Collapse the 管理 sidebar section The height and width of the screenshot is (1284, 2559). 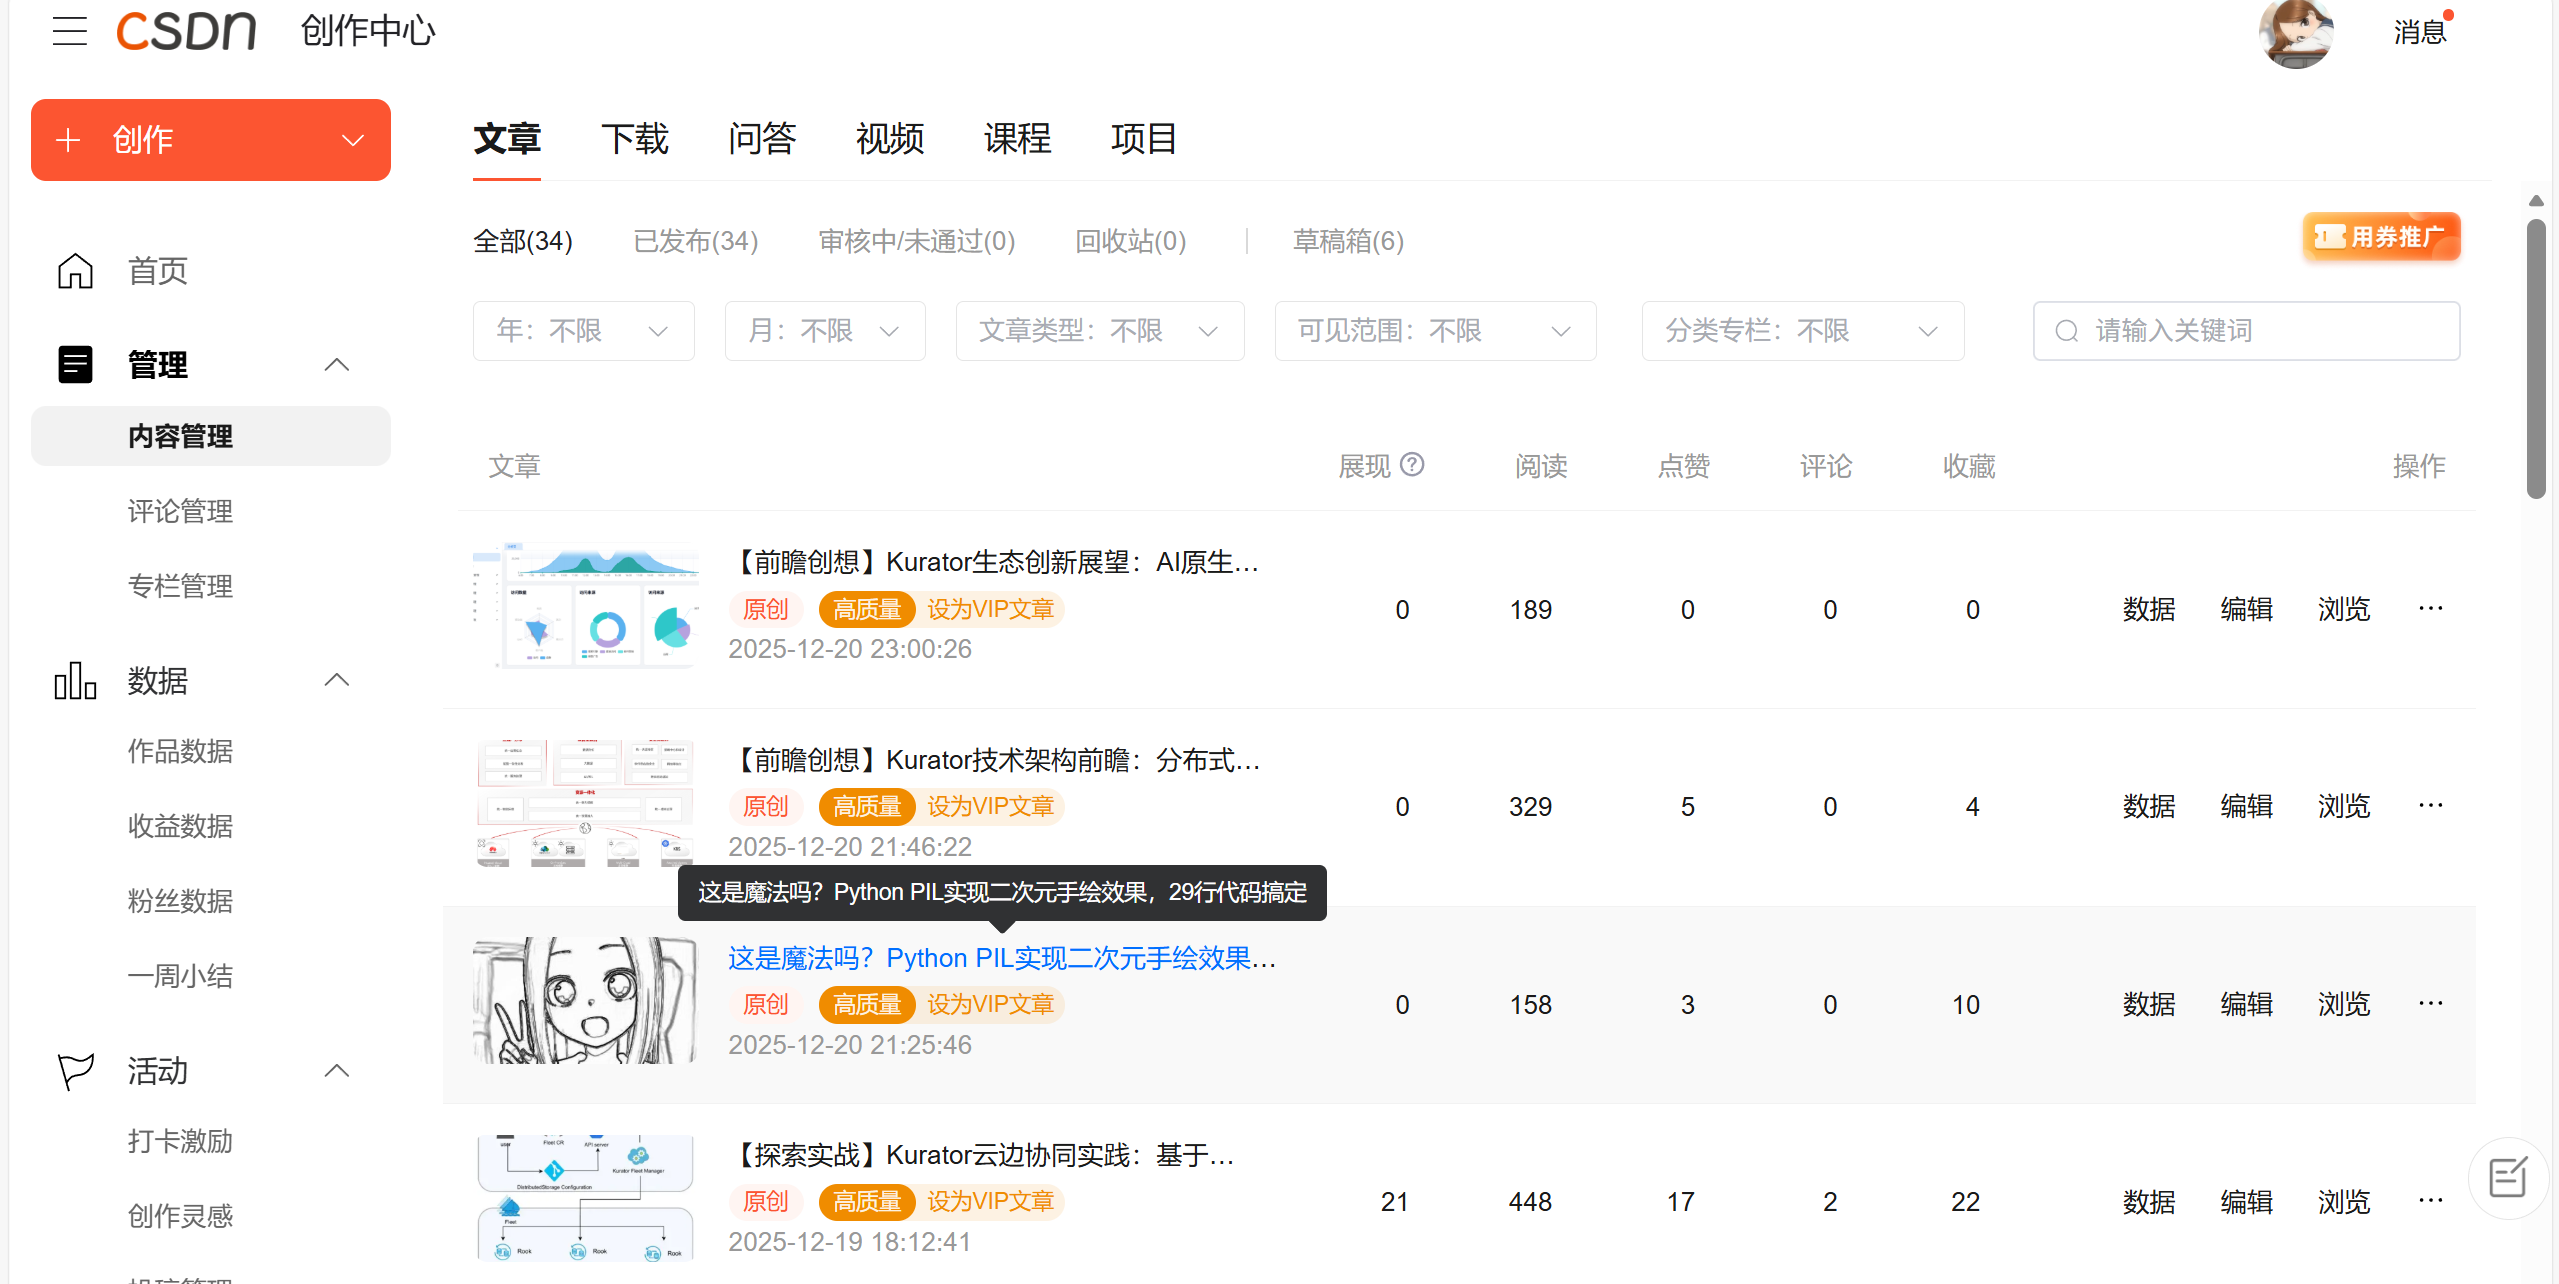tap(337, 365)
